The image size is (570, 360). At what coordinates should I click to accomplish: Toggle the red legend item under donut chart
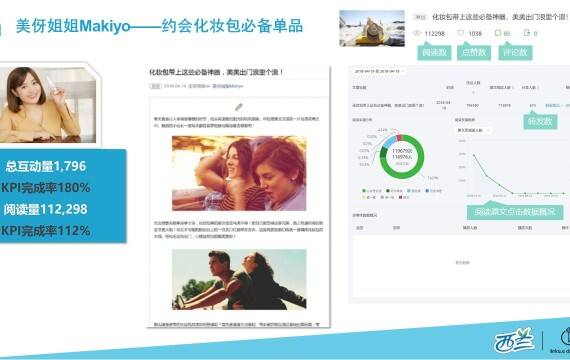pyautogui.click(x=400, y=197)
